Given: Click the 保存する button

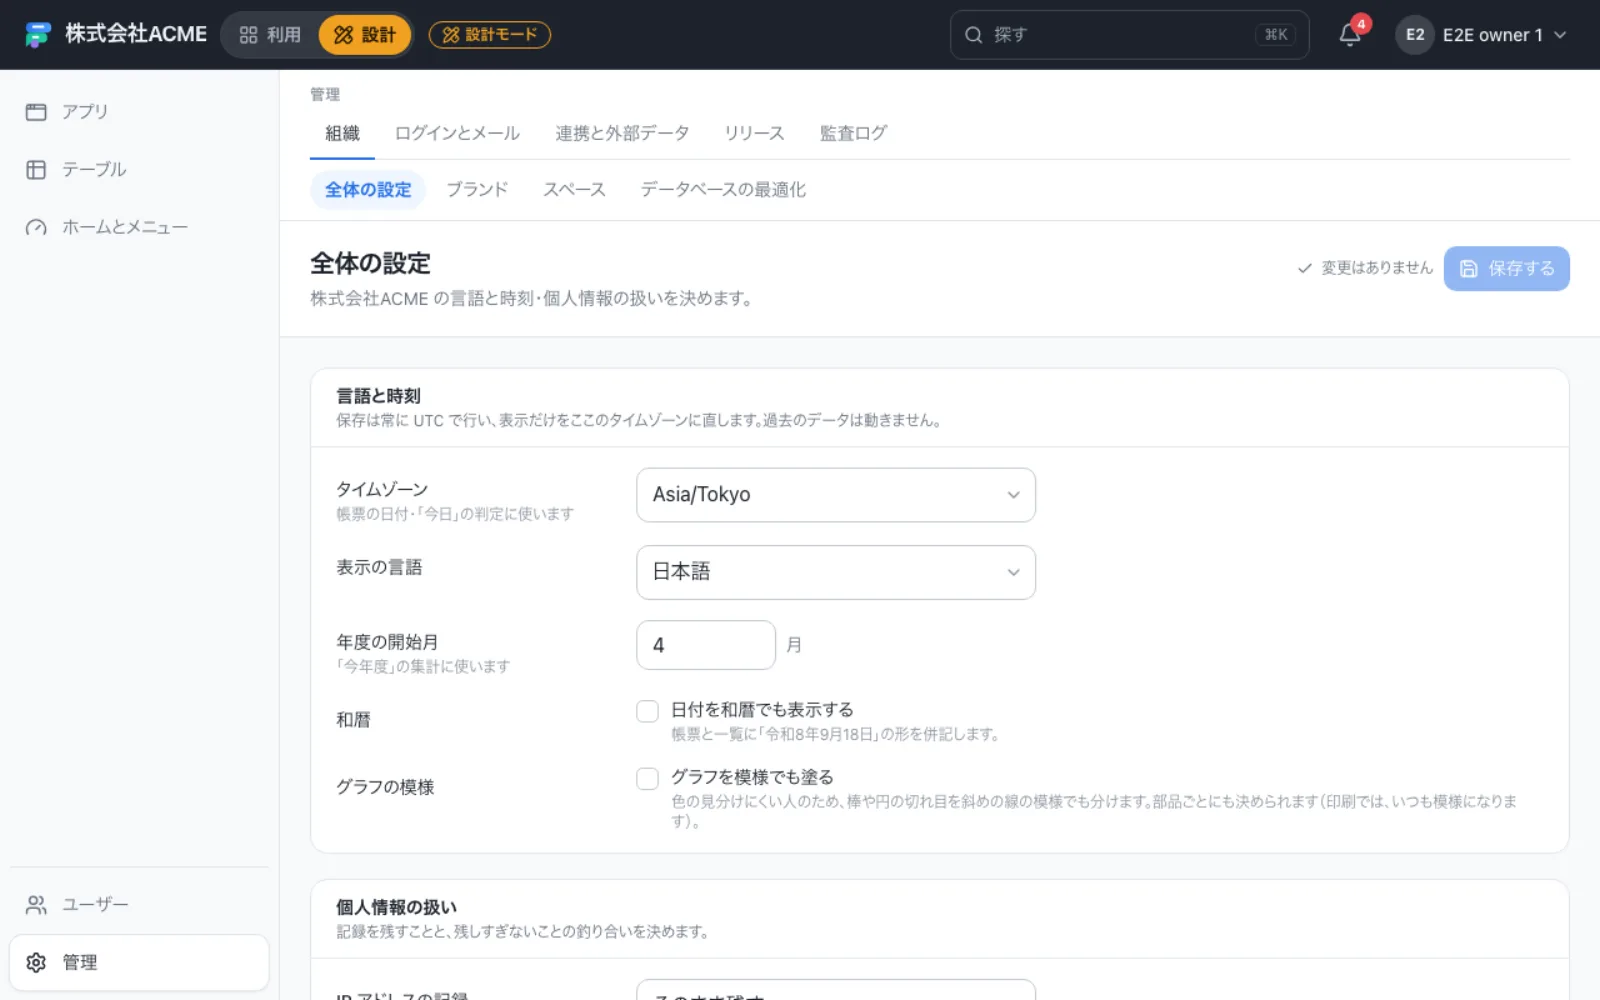Looking at the screenshot, I should (x=1506, y=269).
